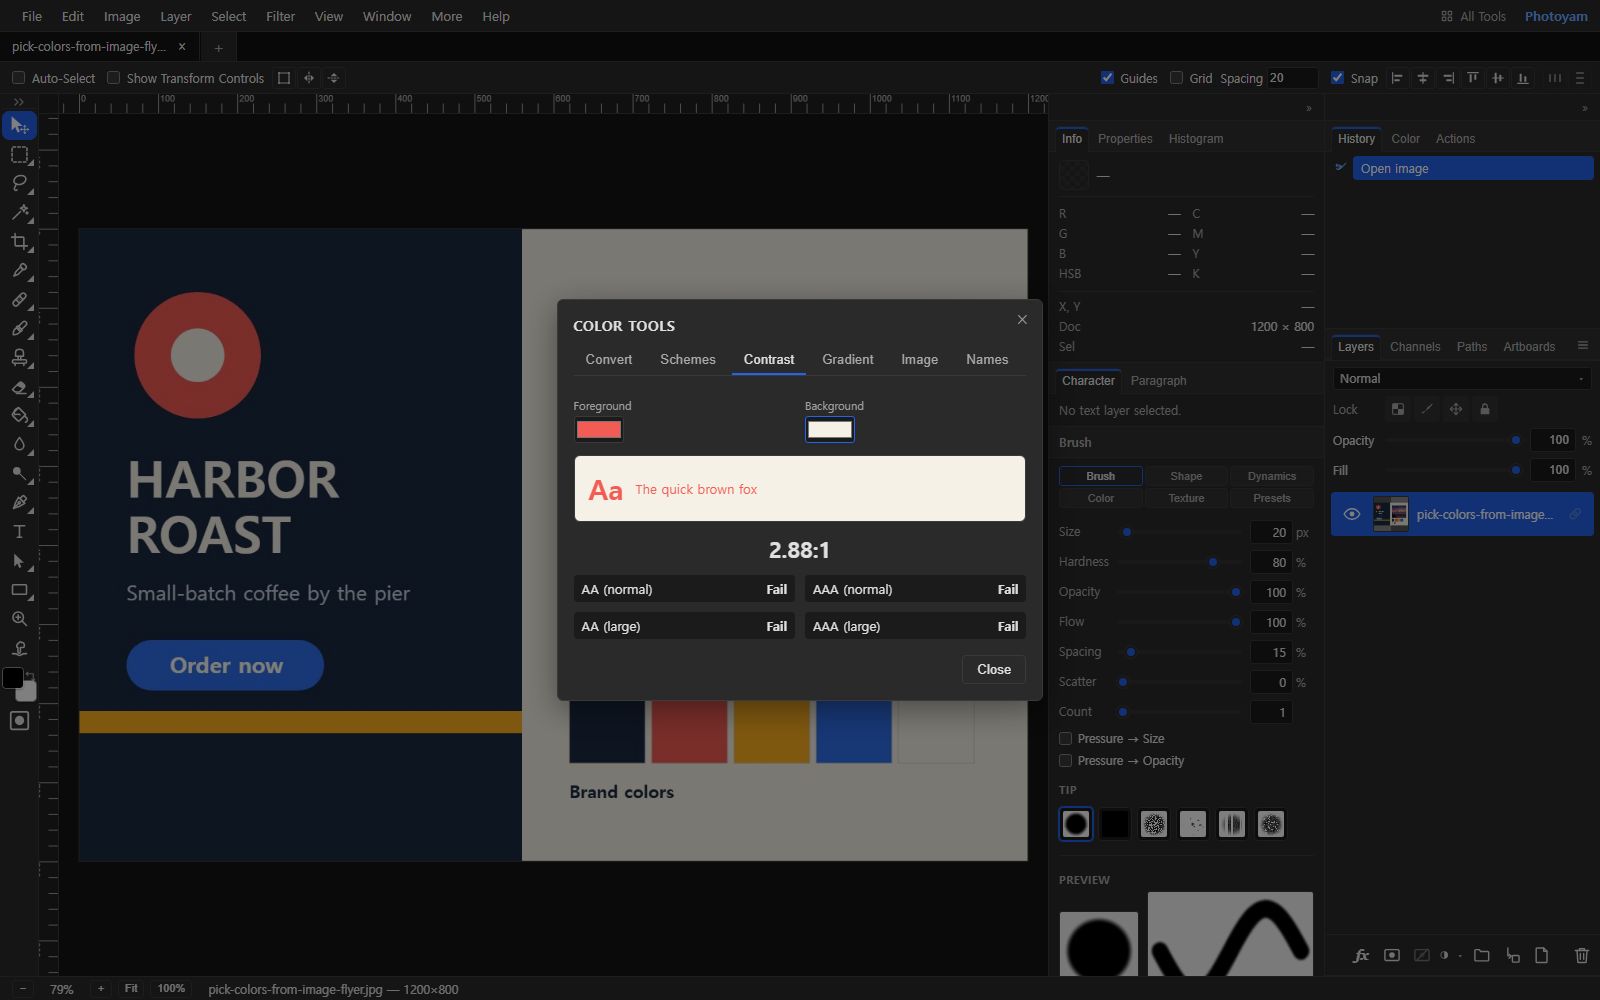Adjust the brush Hardness slider
The width and height of the screenshot is (1600, 1000).
coord(1180,562)
